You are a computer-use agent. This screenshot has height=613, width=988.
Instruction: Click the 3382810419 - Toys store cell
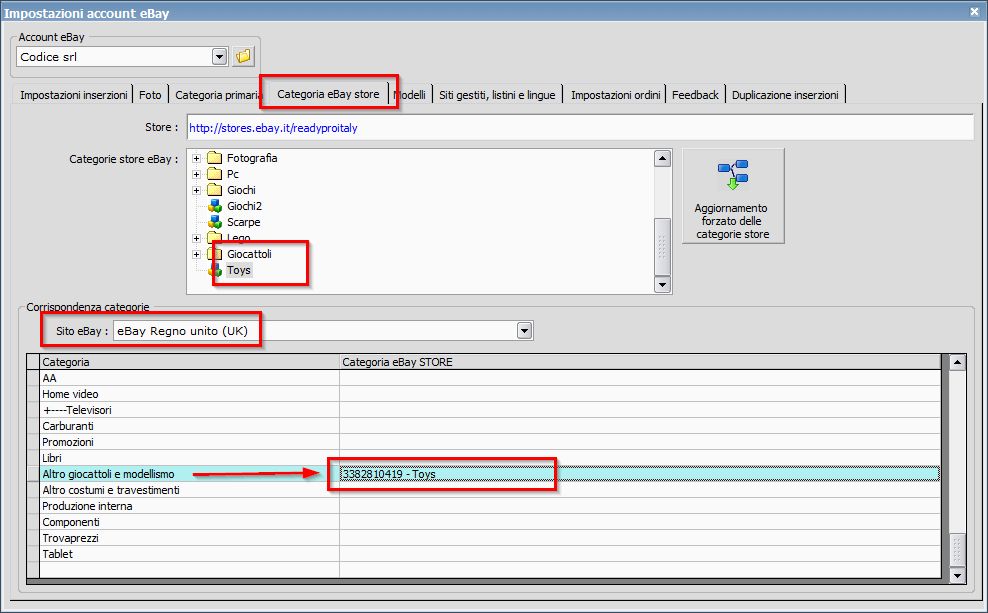tap(640, 474)
